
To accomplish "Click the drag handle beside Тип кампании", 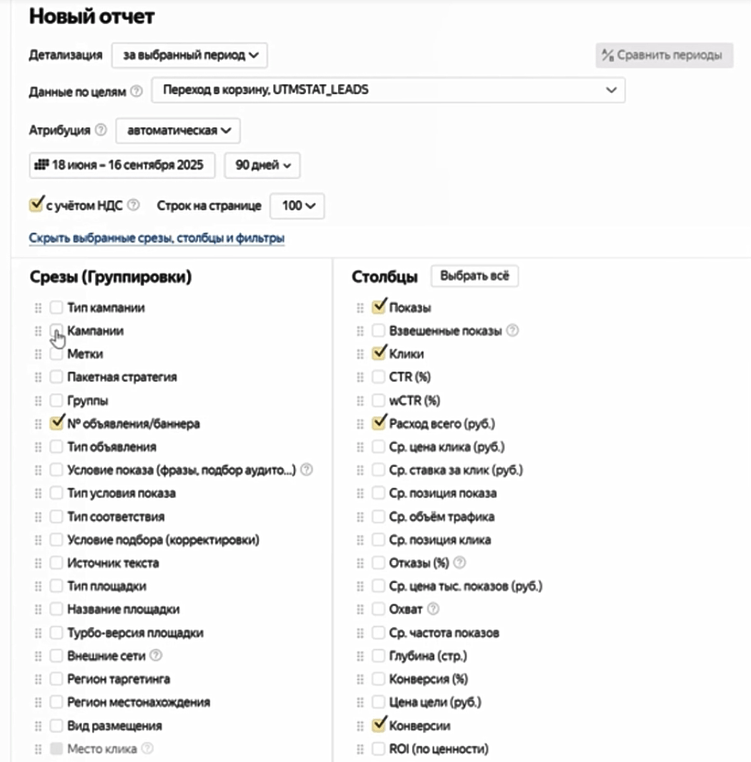I will 39,308.
